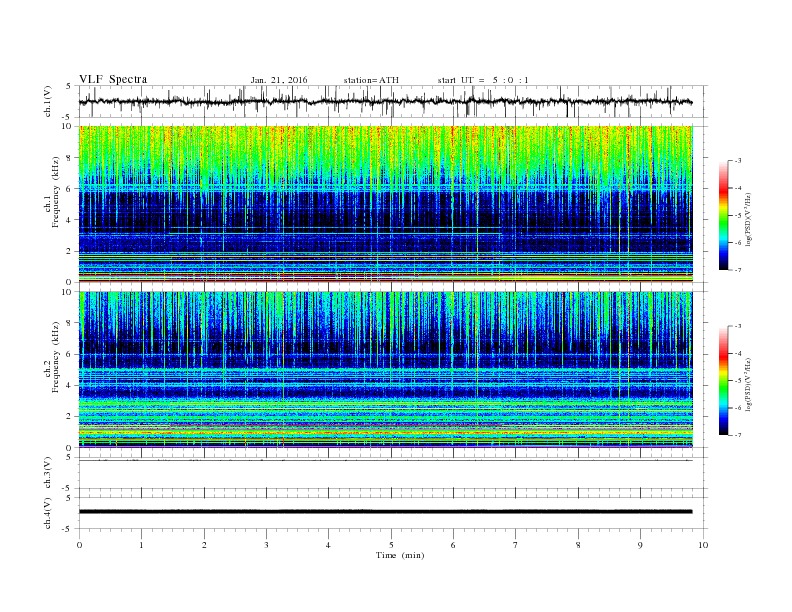The height and width of the screenshot is (612, 792).
Task: Click the time axis tick label "5"
Action: (x=391, y=545)
